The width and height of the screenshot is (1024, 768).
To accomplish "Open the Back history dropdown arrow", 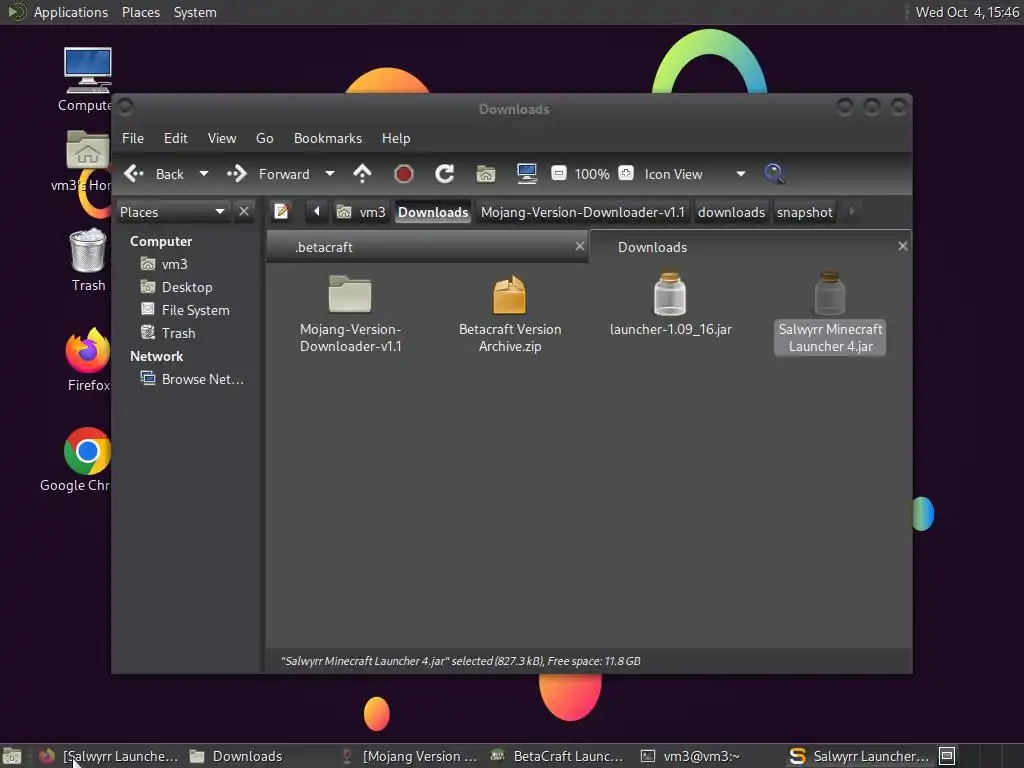I will click(x=204, y=174).
